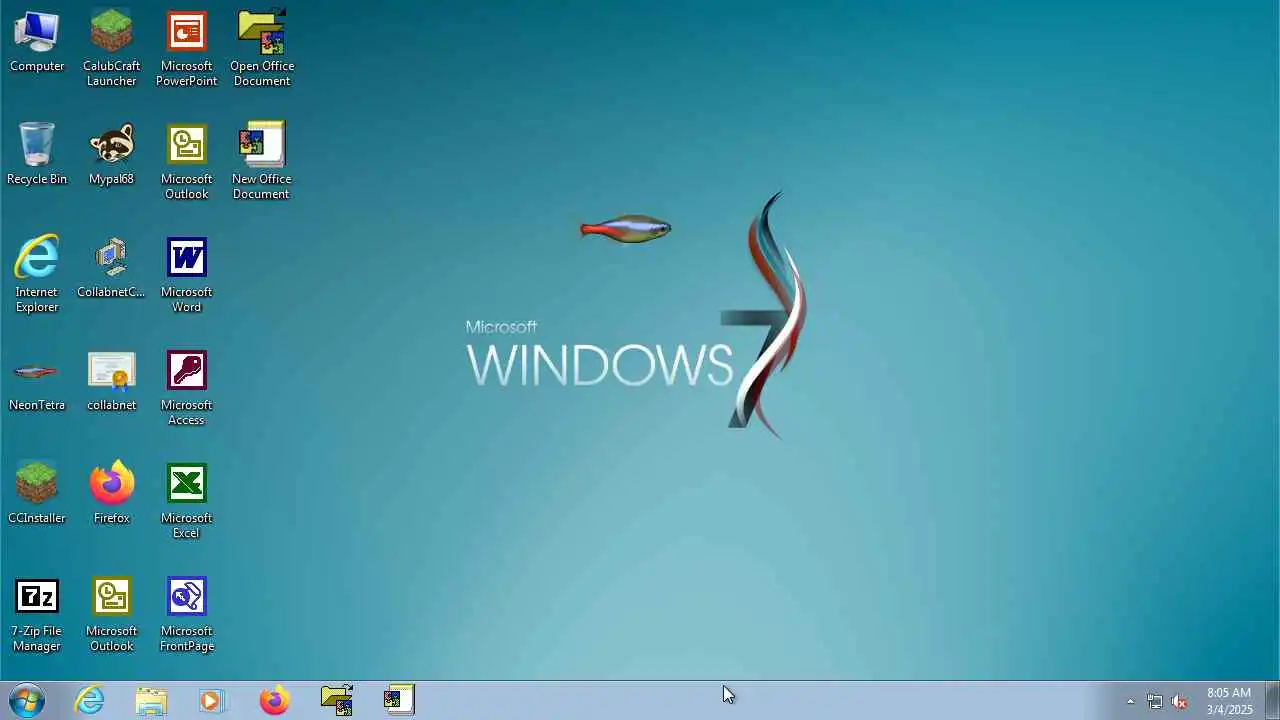Select the Microsoft Word desktop icon
The height and width of the screenshot is (720, 1280).
point(186,275)
